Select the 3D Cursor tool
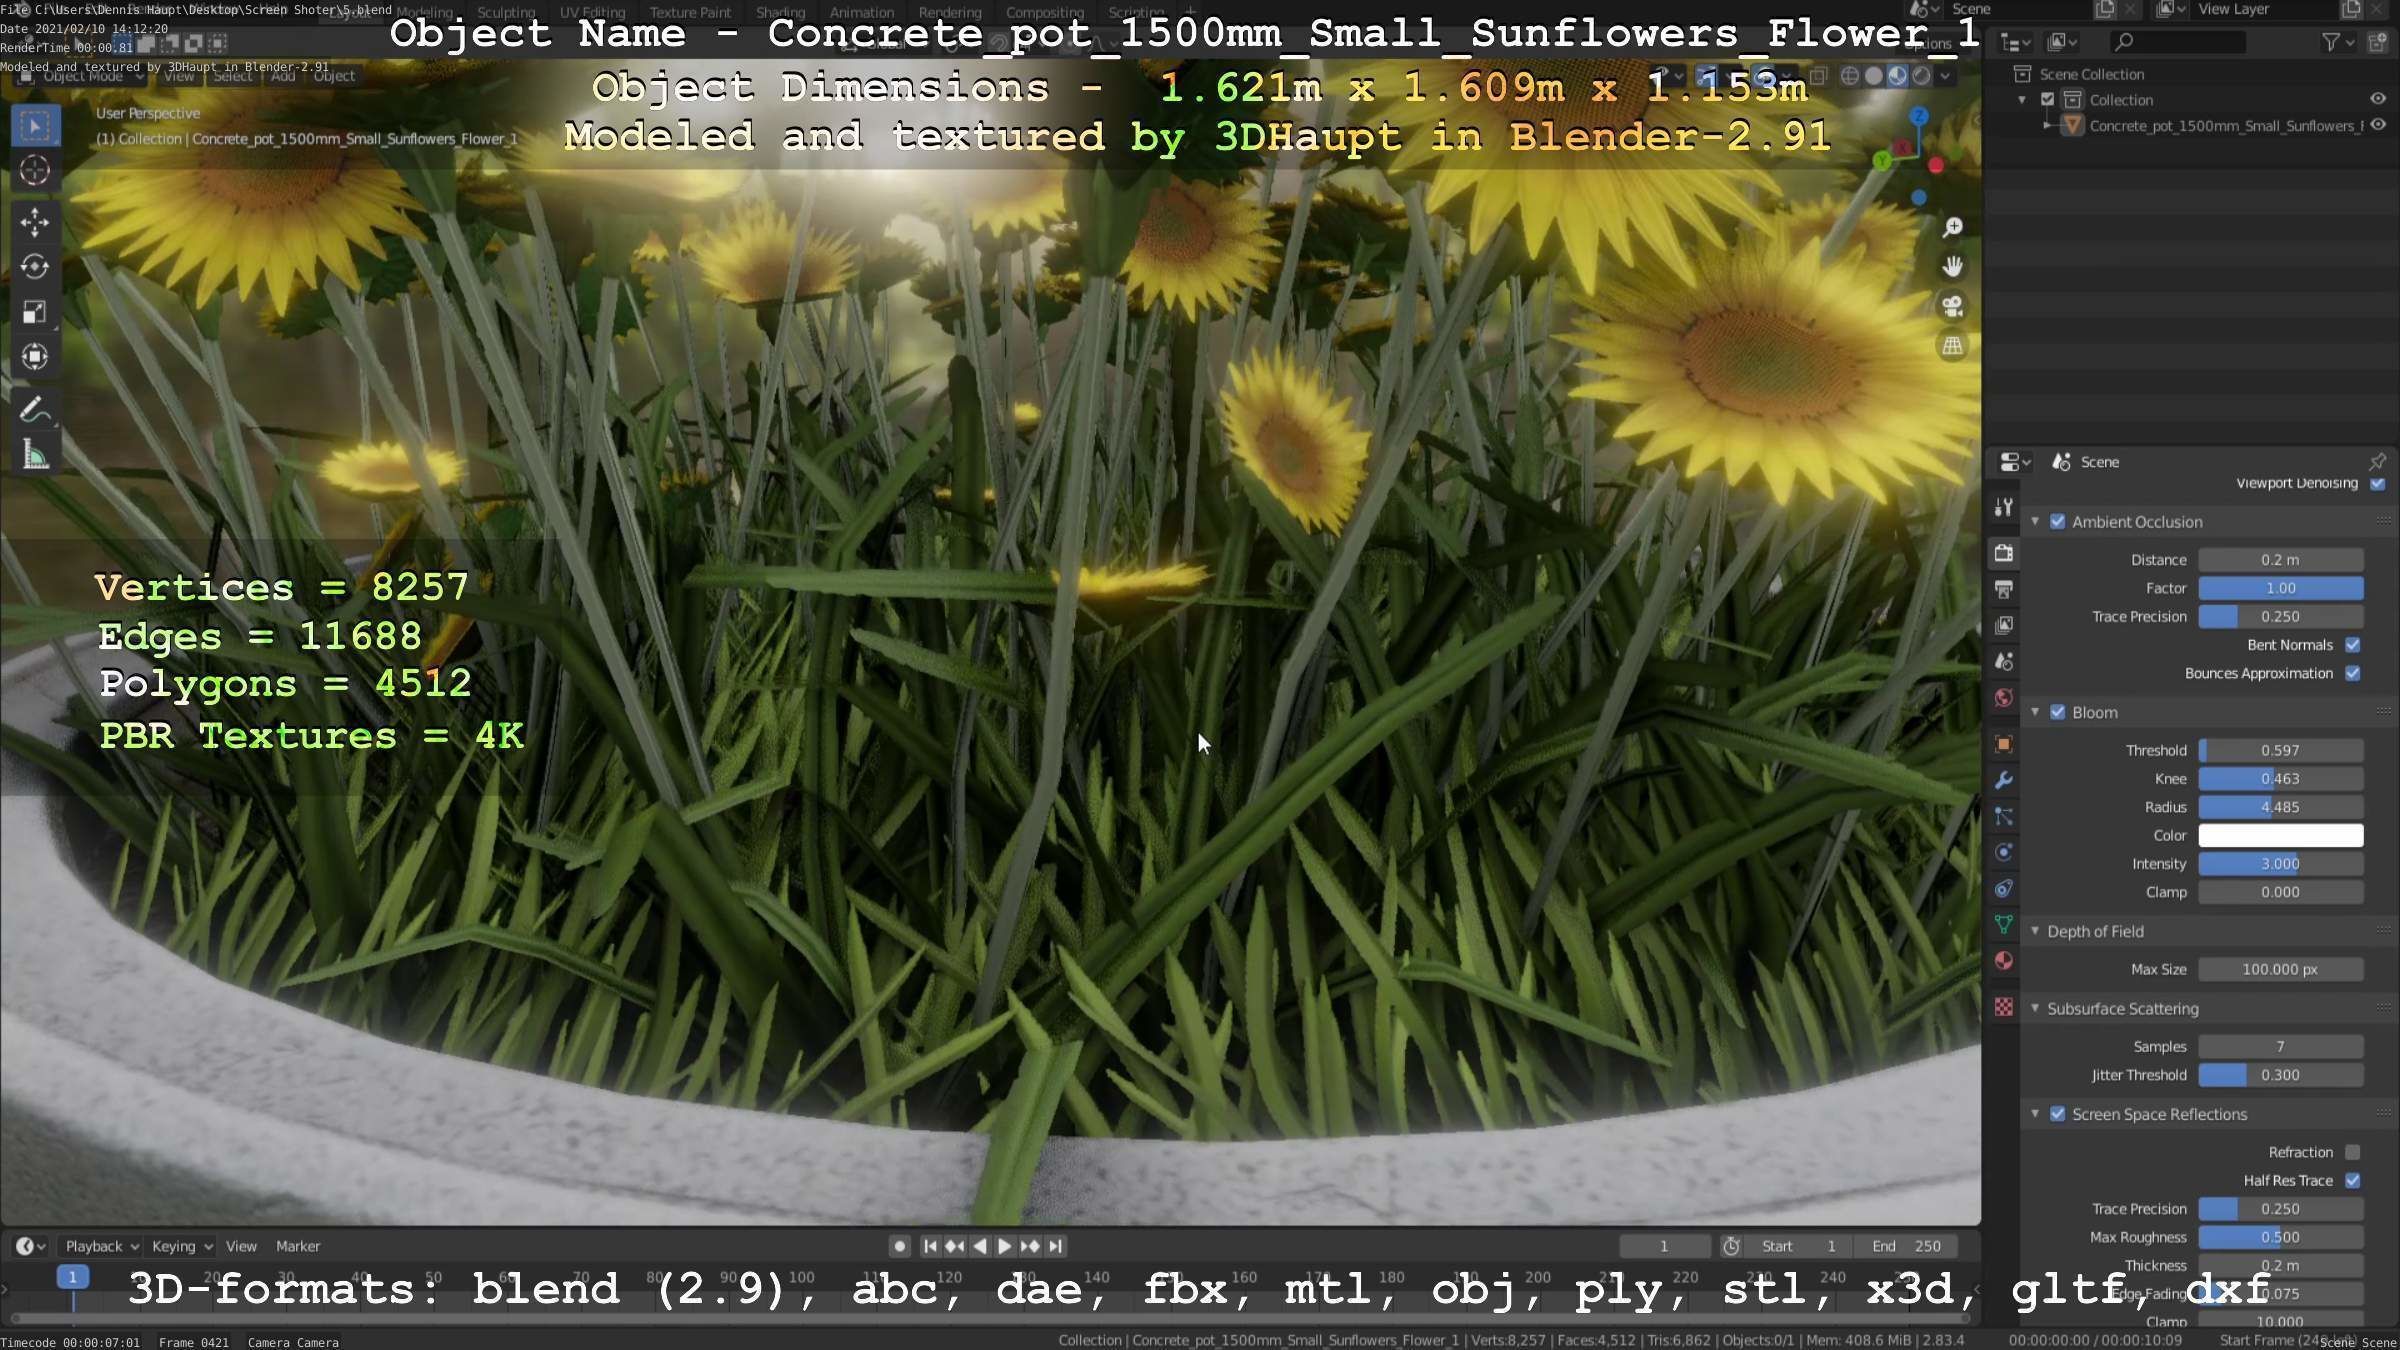Screen dimensions: 2400x1350 pyautogui.click(x=35, y=171)
